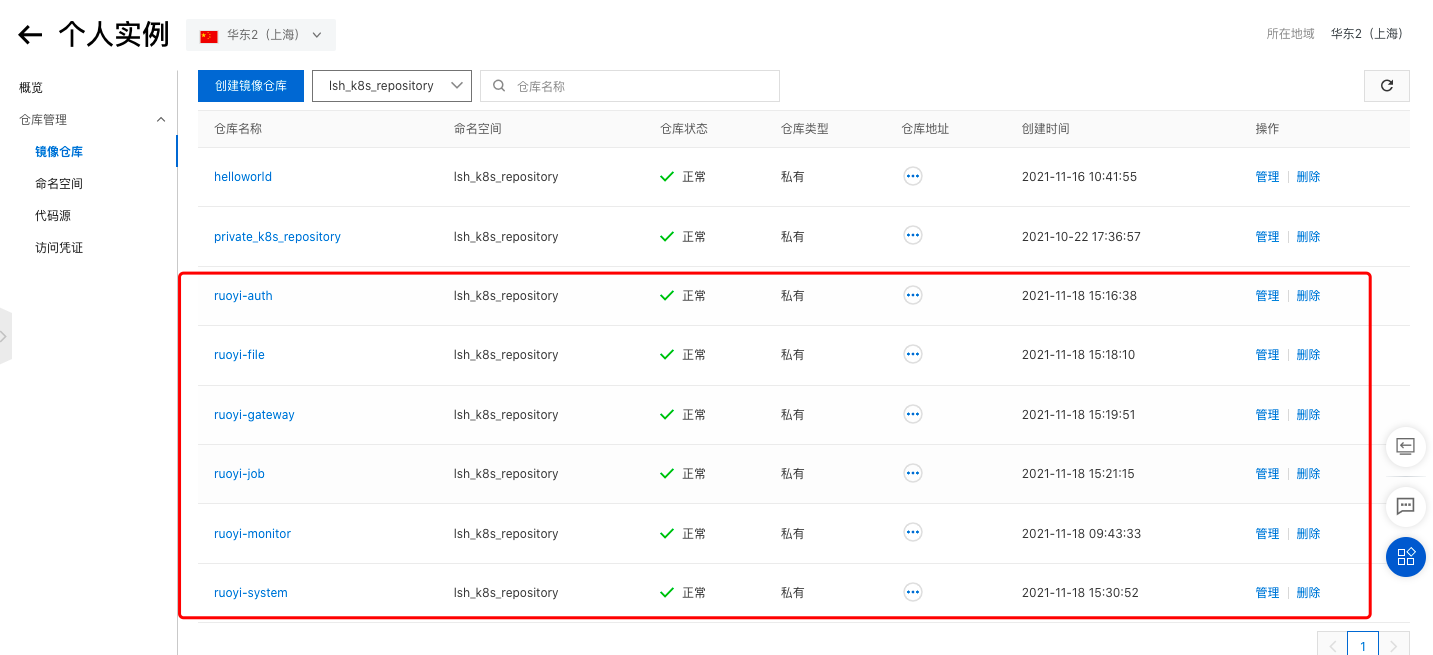This screenshot has height=655, width=1433.
Task: Click the back arrow beside 个人实例
Action: [29, 33]
